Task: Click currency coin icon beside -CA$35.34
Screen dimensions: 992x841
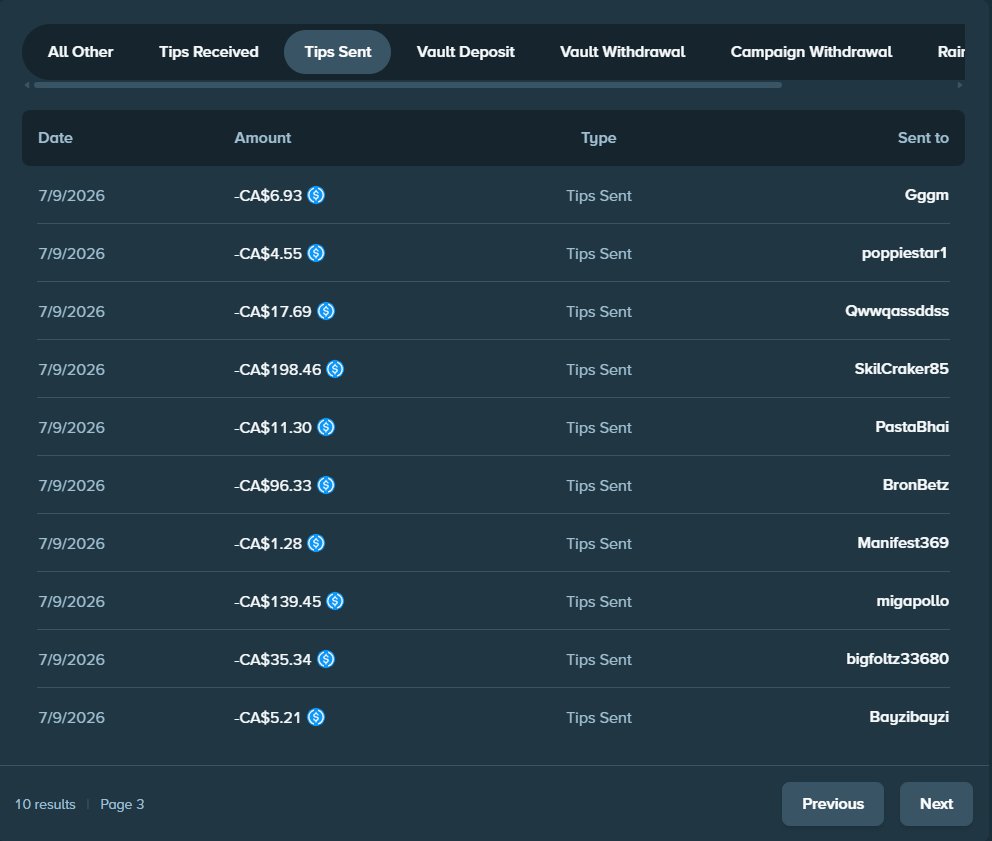Action: pos(326,659)
